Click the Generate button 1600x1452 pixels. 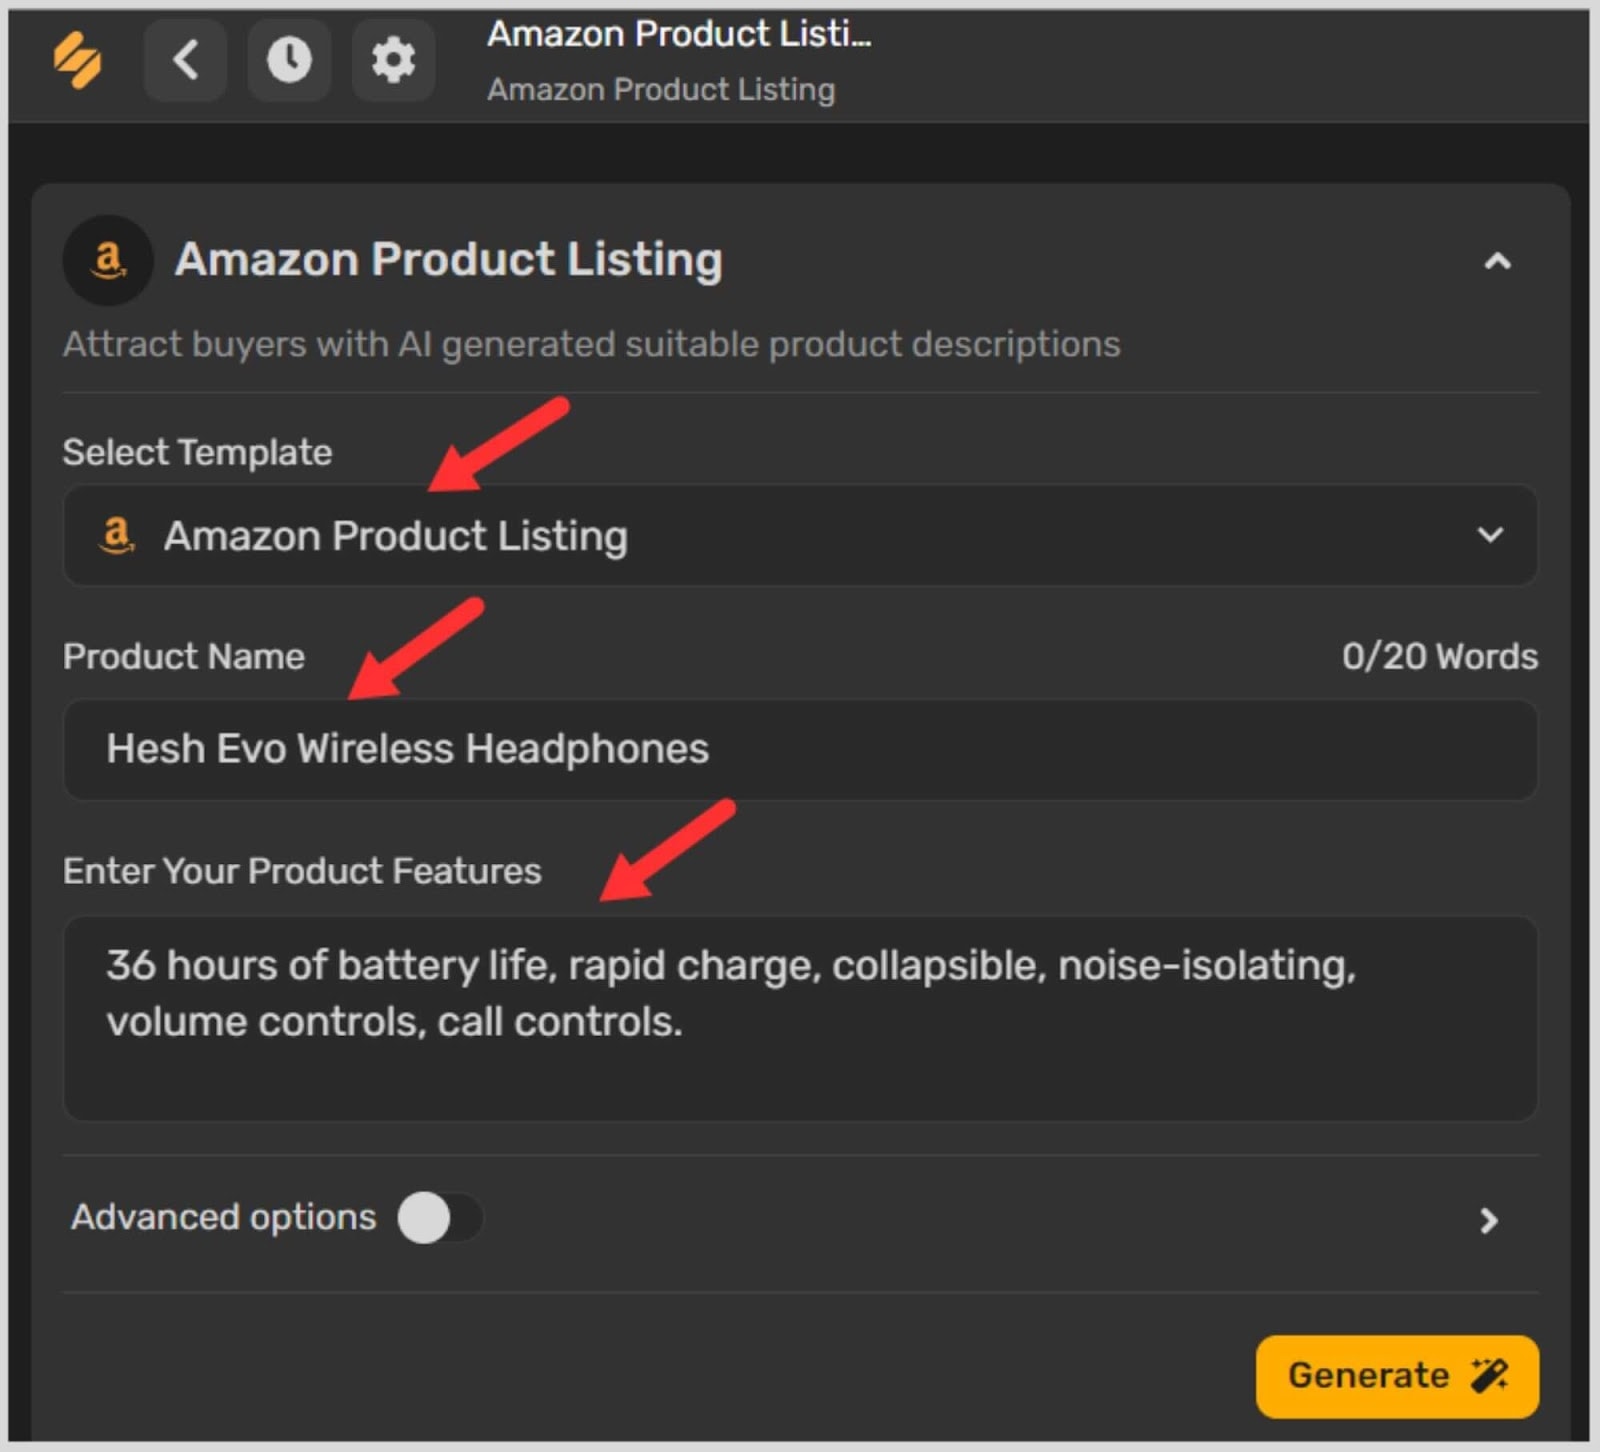tap(1396, 1376)
